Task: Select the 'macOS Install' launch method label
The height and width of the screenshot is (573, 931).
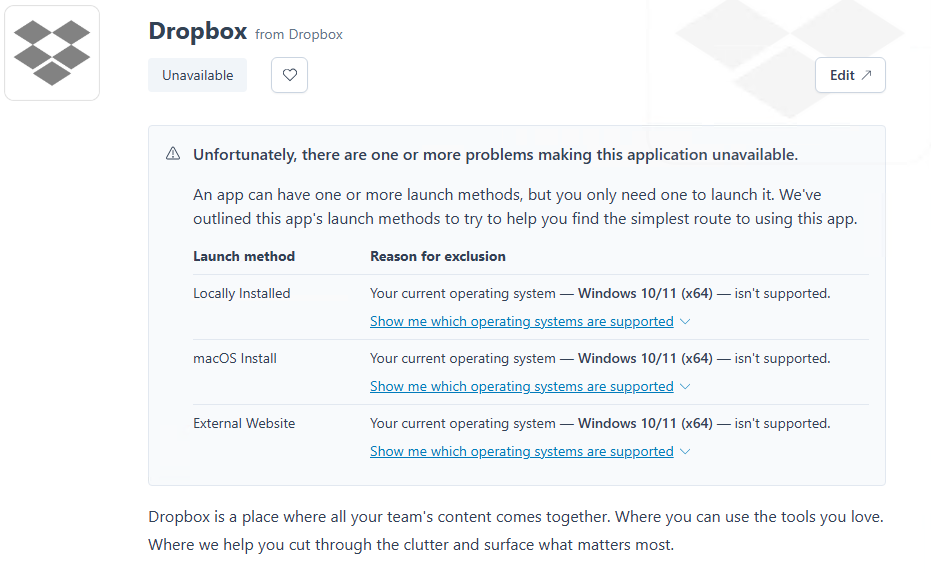Action: coord(234,359)
